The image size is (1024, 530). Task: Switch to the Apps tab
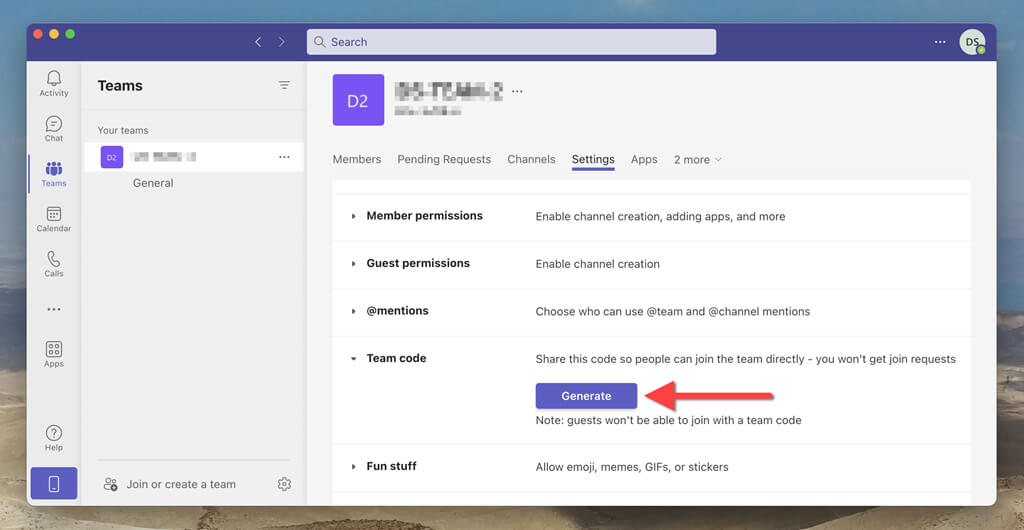(x=644, y=160)
